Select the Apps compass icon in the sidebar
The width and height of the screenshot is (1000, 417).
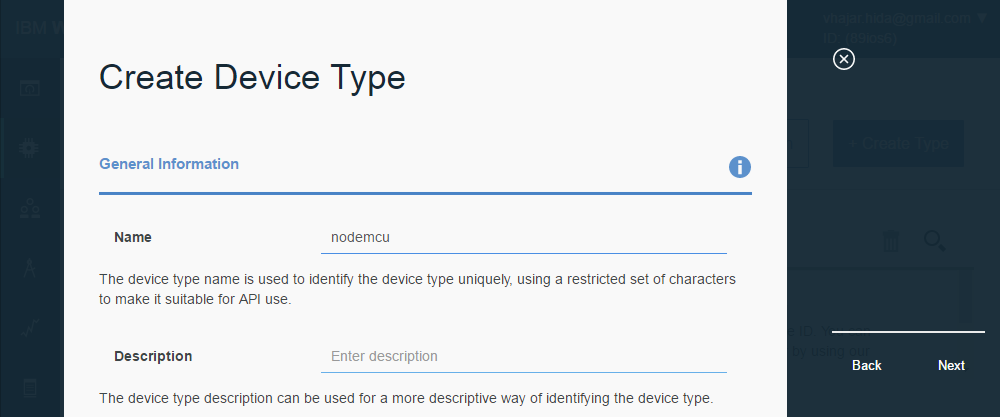pos(29,268)
